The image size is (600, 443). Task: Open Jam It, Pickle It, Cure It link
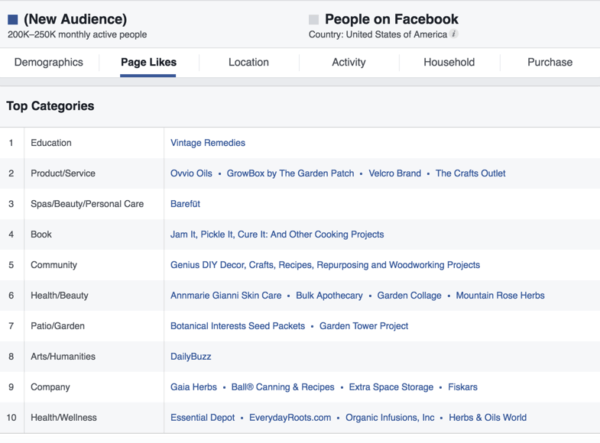[x=277, y=235]
